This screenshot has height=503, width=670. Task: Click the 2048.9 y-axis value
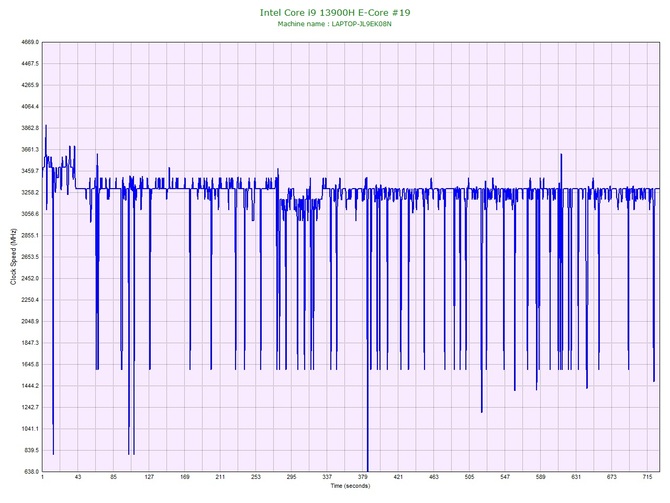pos(29,321)
